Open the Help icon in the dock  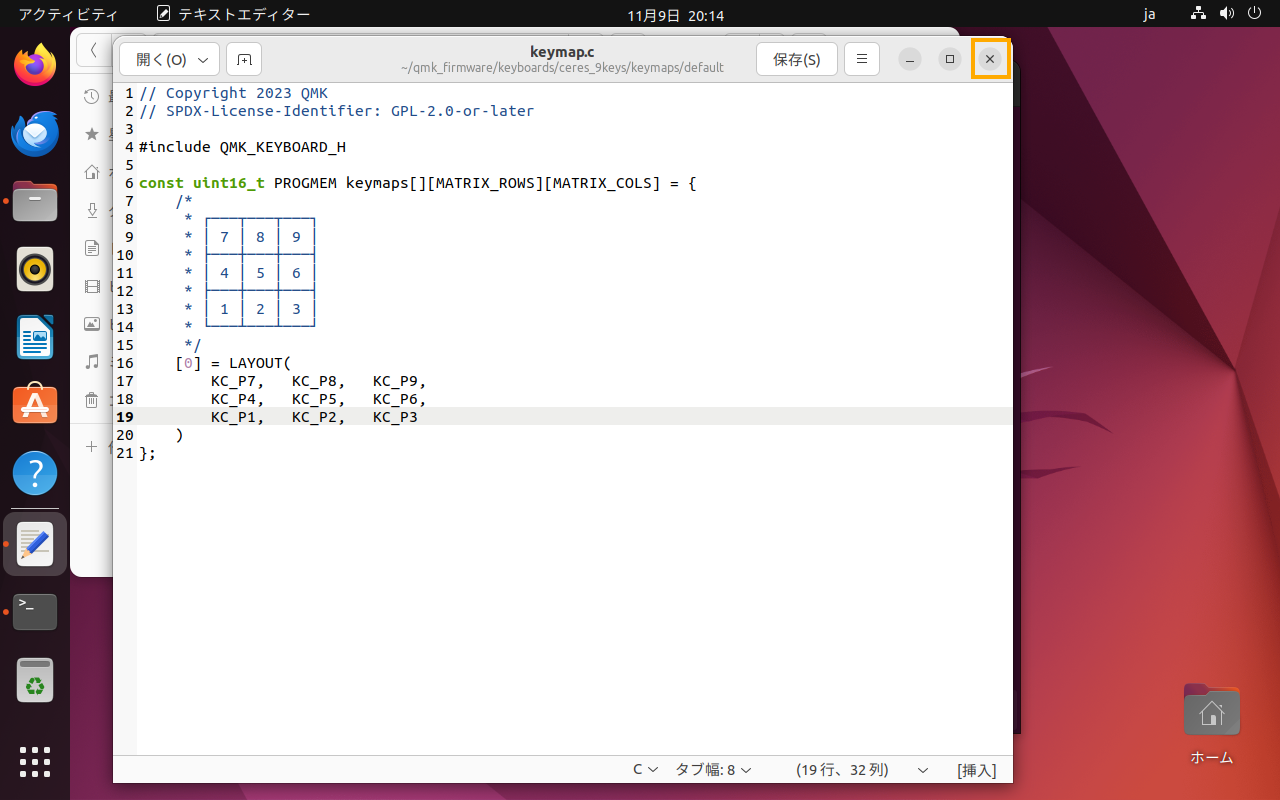(x=35, y=473)
